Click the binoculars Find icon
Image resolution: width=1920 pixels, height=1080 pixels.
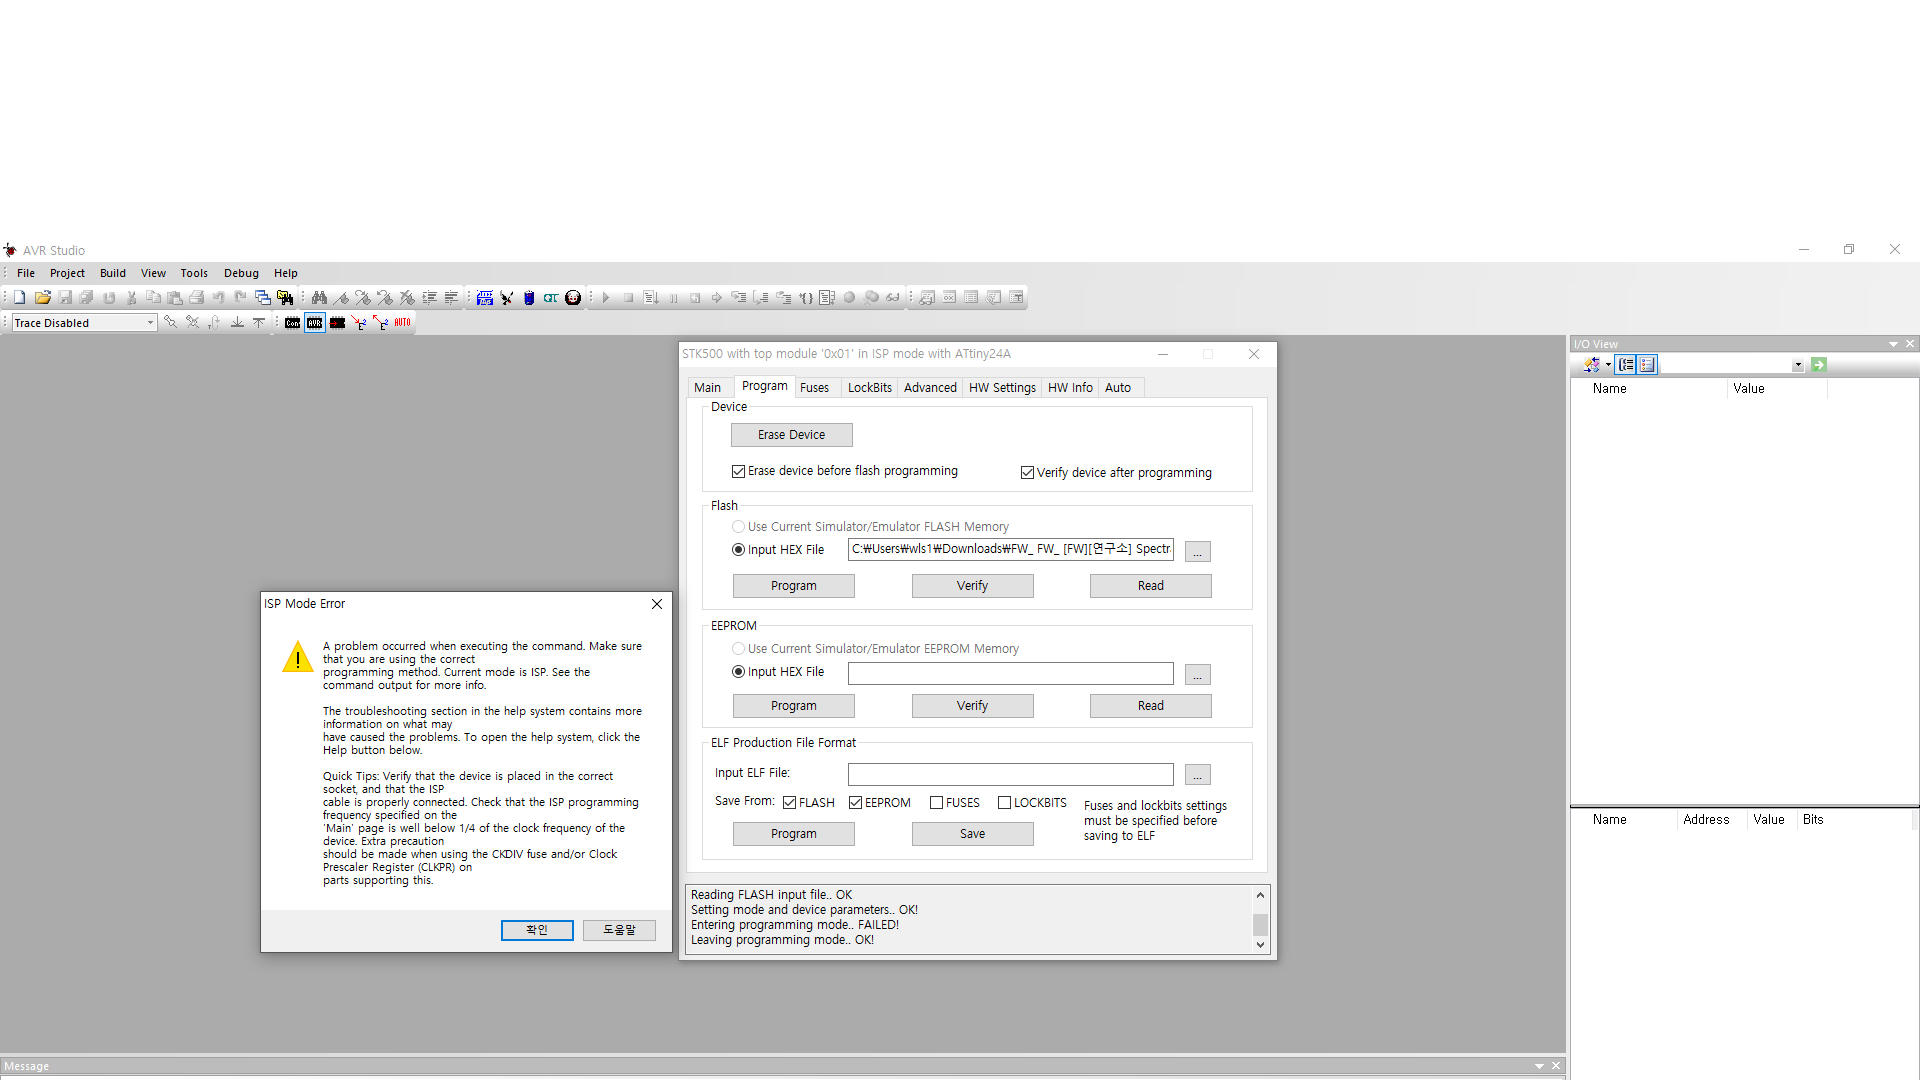(319, 297)
